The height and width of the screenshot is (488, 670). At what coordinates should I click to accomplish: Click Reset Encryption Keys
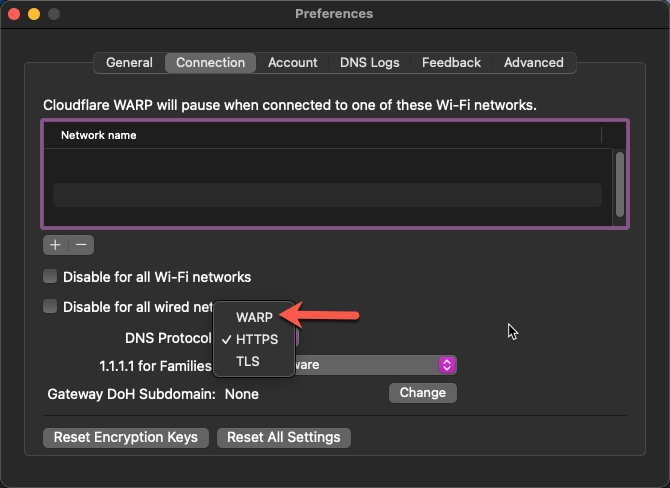126,438
